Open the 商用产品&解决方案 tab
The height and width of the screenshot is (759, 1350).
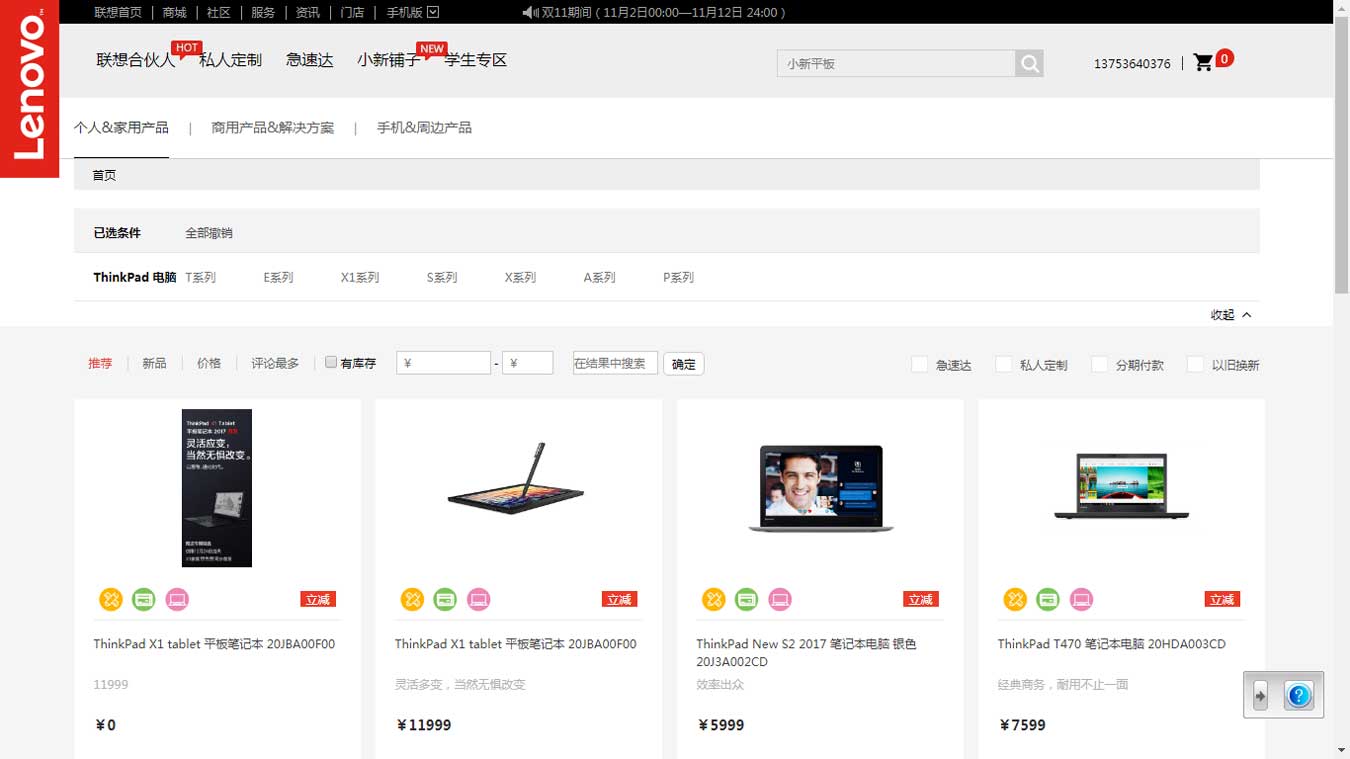[272, 128]
